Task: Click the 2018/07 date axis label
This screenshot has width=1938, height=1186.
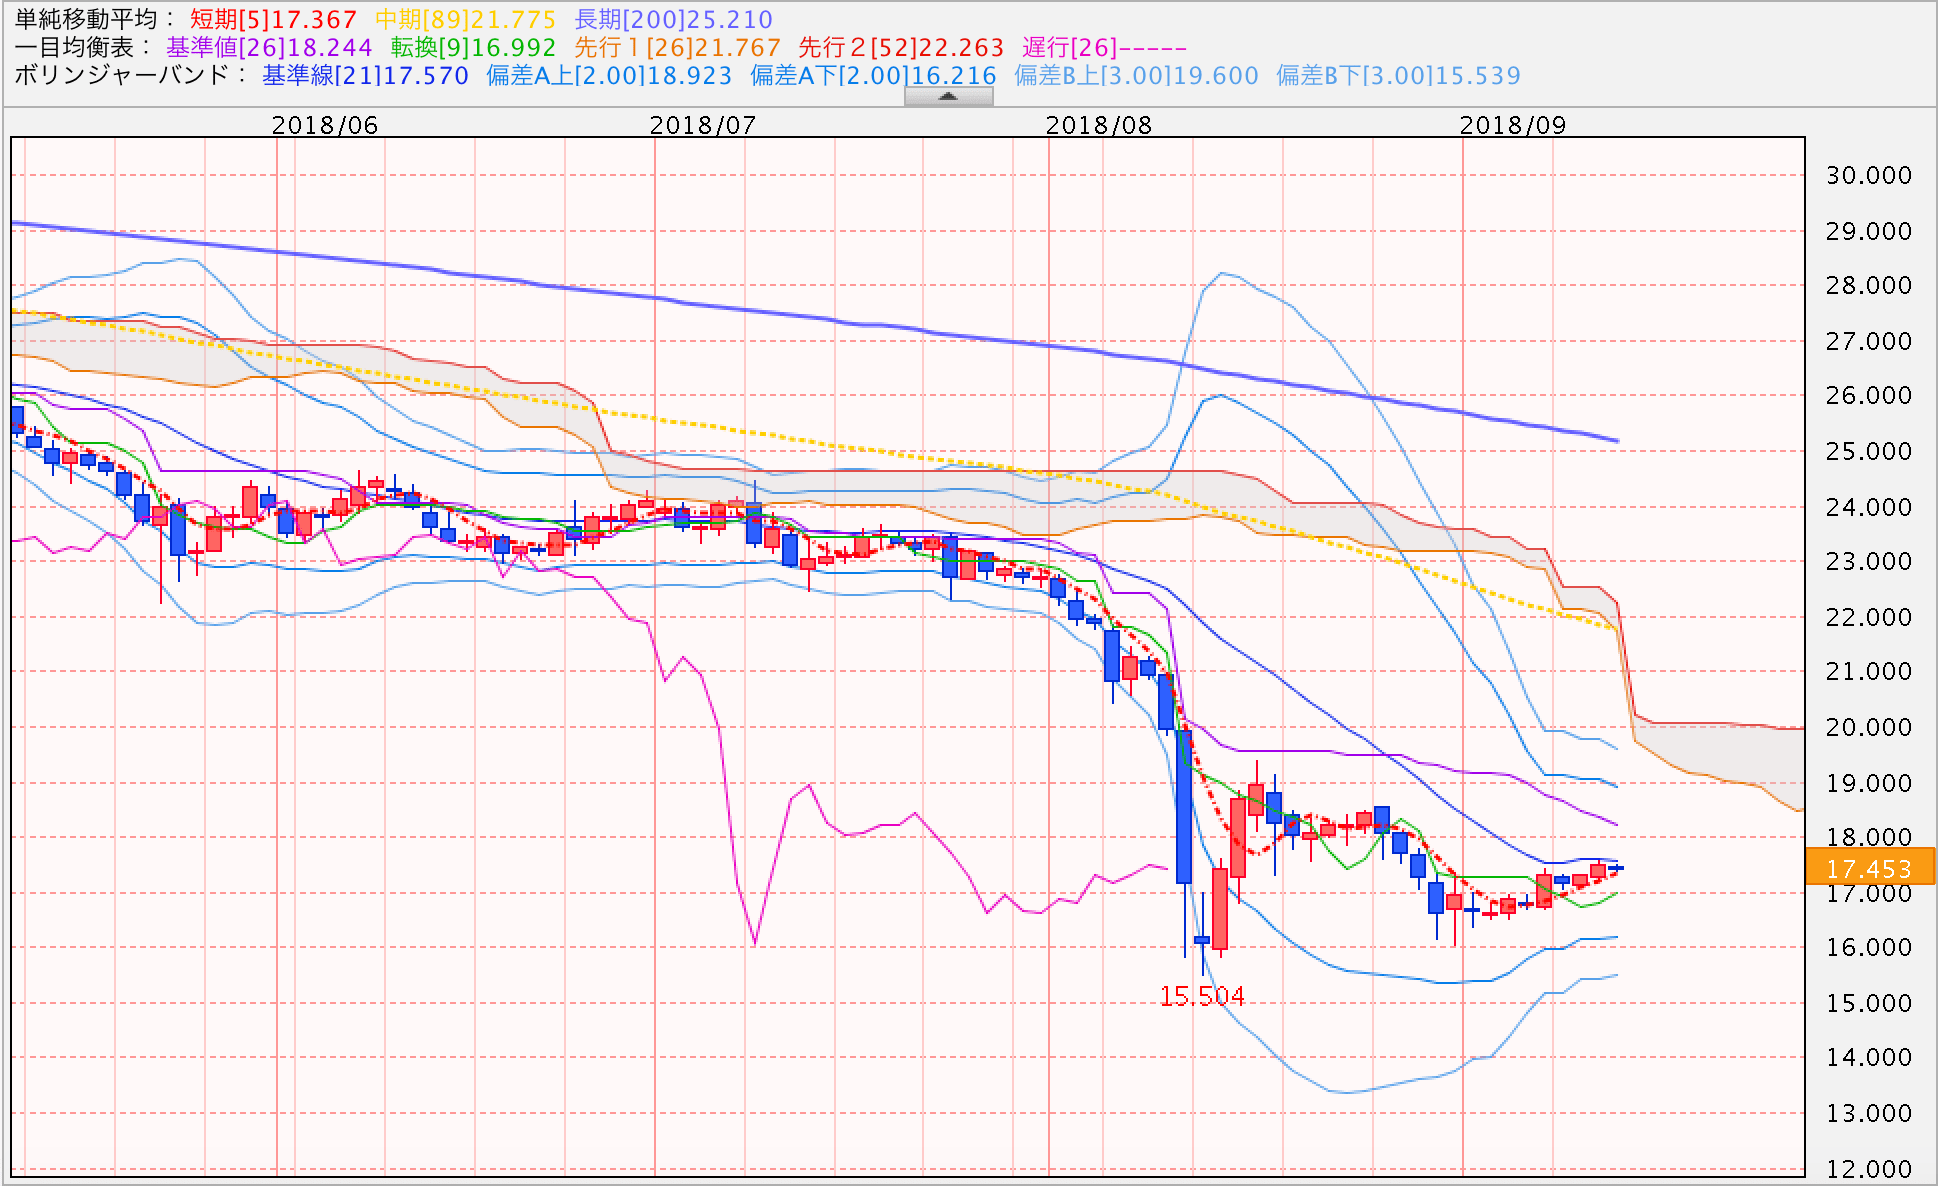Action: (x=703, y=125)
